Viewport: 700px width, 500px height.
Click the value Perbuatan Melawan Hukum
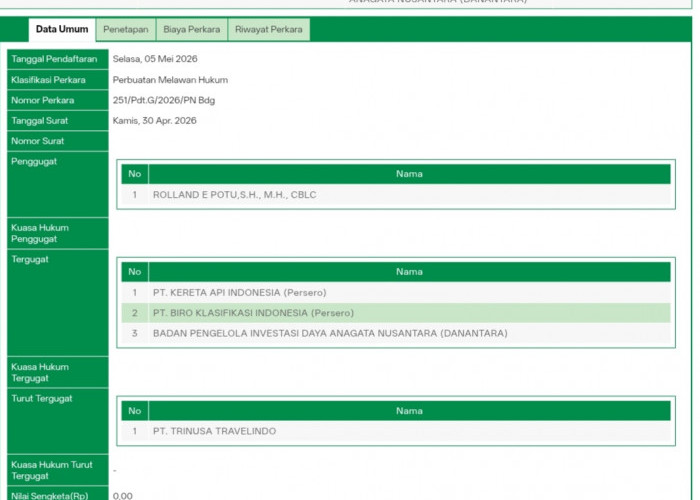click(x=170, y=80)
